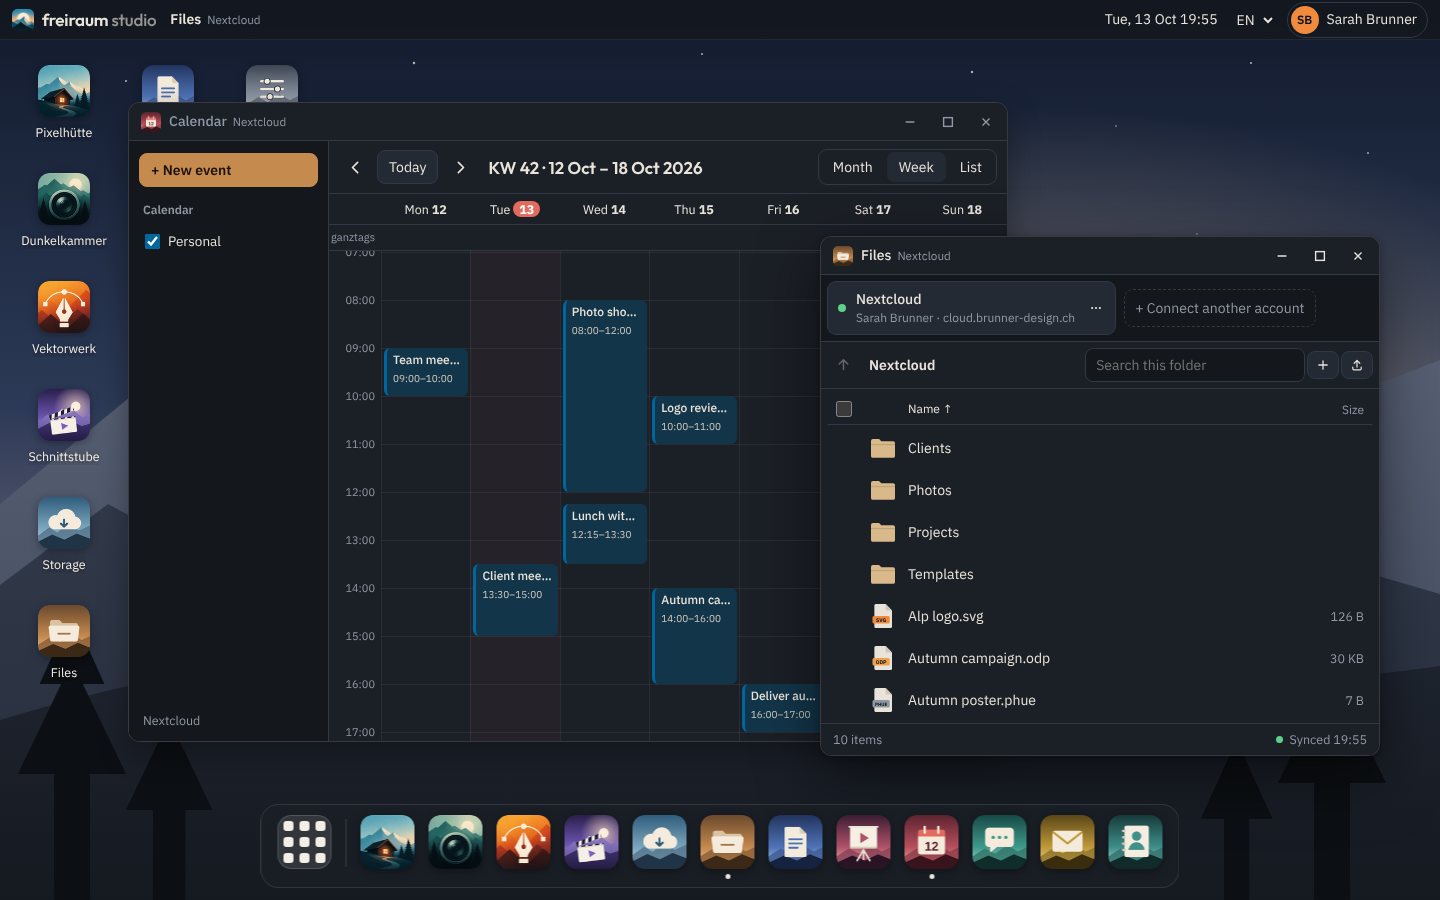Image resolution: width=1440 pixels, height=900 pixels.
Task: Open the Nextcloud account options ellipsis menu
Action: pyautogui.click(x=1095, y=308)
